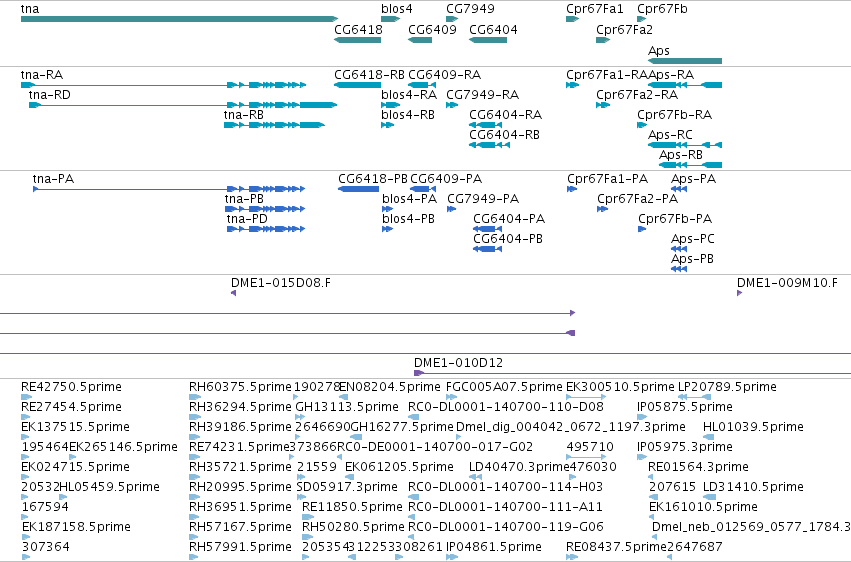
Task: Click the EK024715.5prime EST label
Action: click(x=75, y=467)
